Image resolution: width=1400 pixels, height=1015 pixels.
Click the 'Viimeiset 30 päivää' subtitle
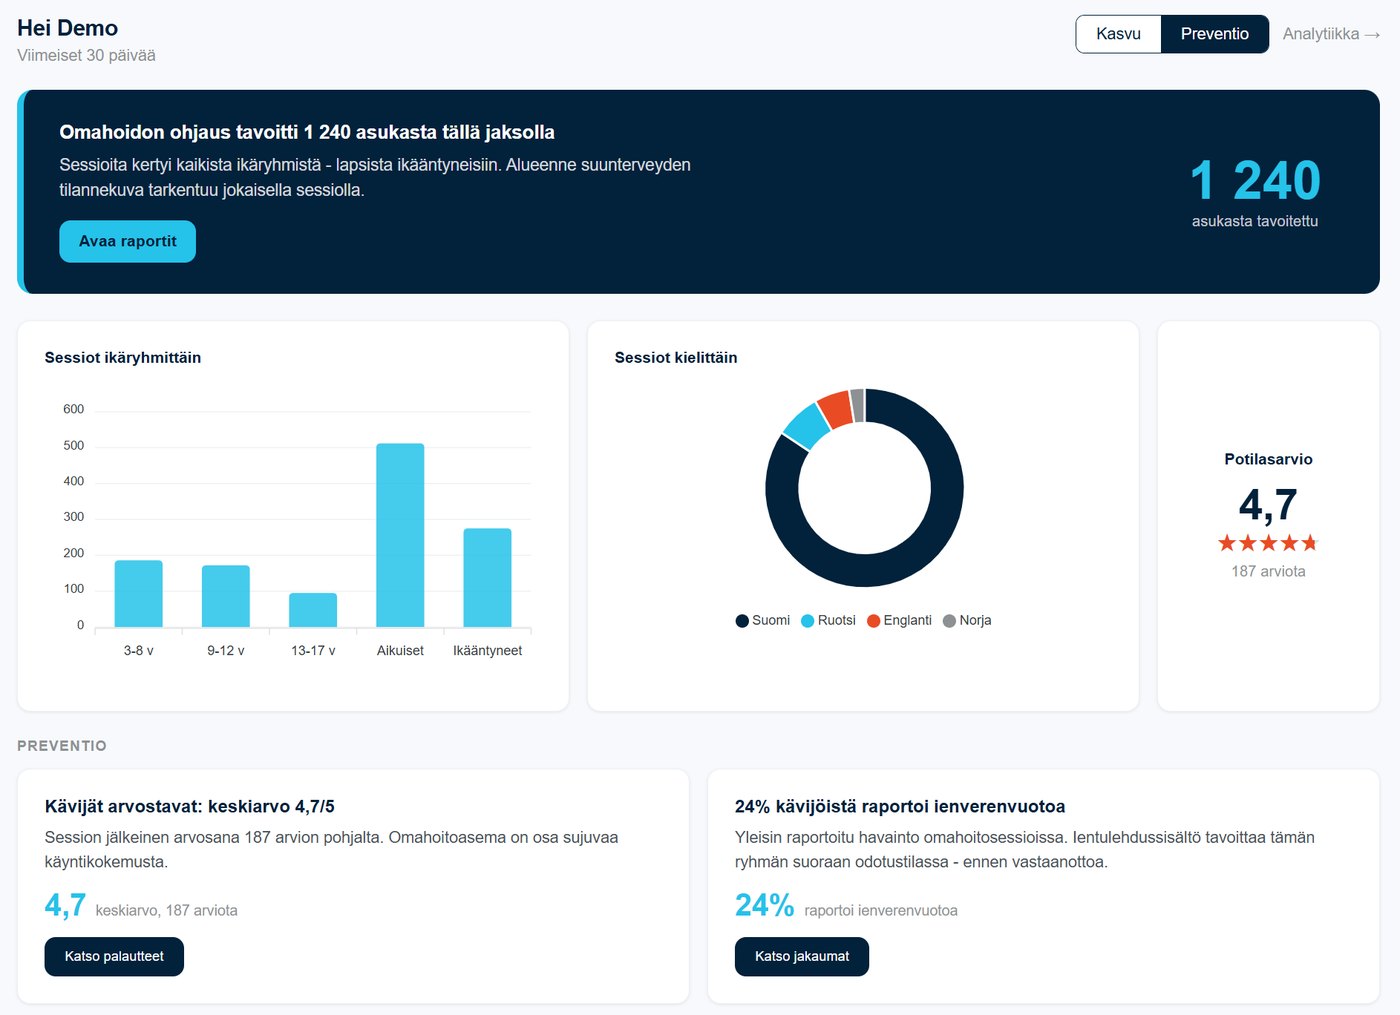pos(86,56)
